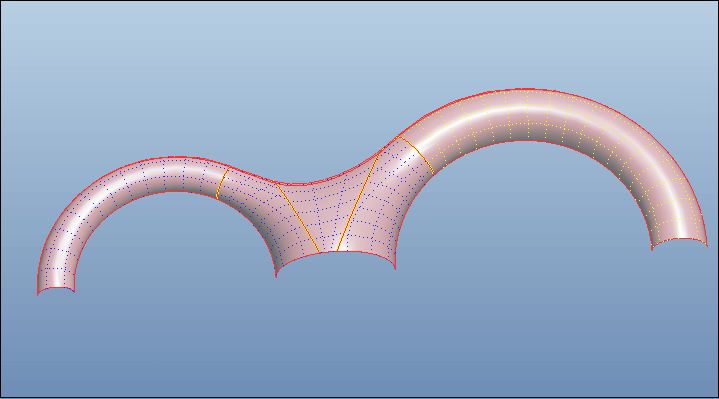The width and height of the screenshot is (719, 399).
Task: Pick the leftmost orange seam curve
Action: click(x=222, y=183)
